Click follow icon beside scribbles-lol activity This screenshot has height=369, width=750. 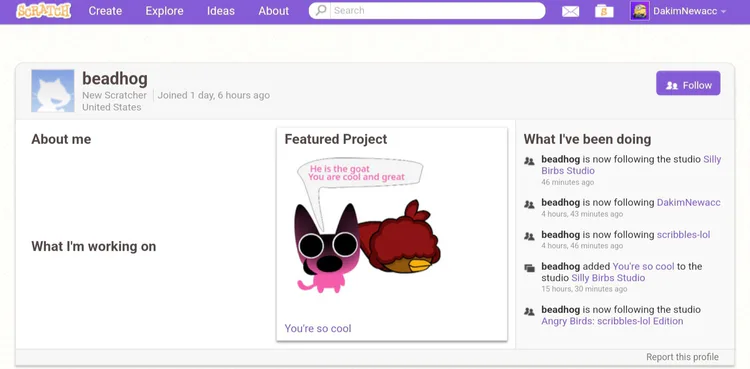[x=529, y=236]
